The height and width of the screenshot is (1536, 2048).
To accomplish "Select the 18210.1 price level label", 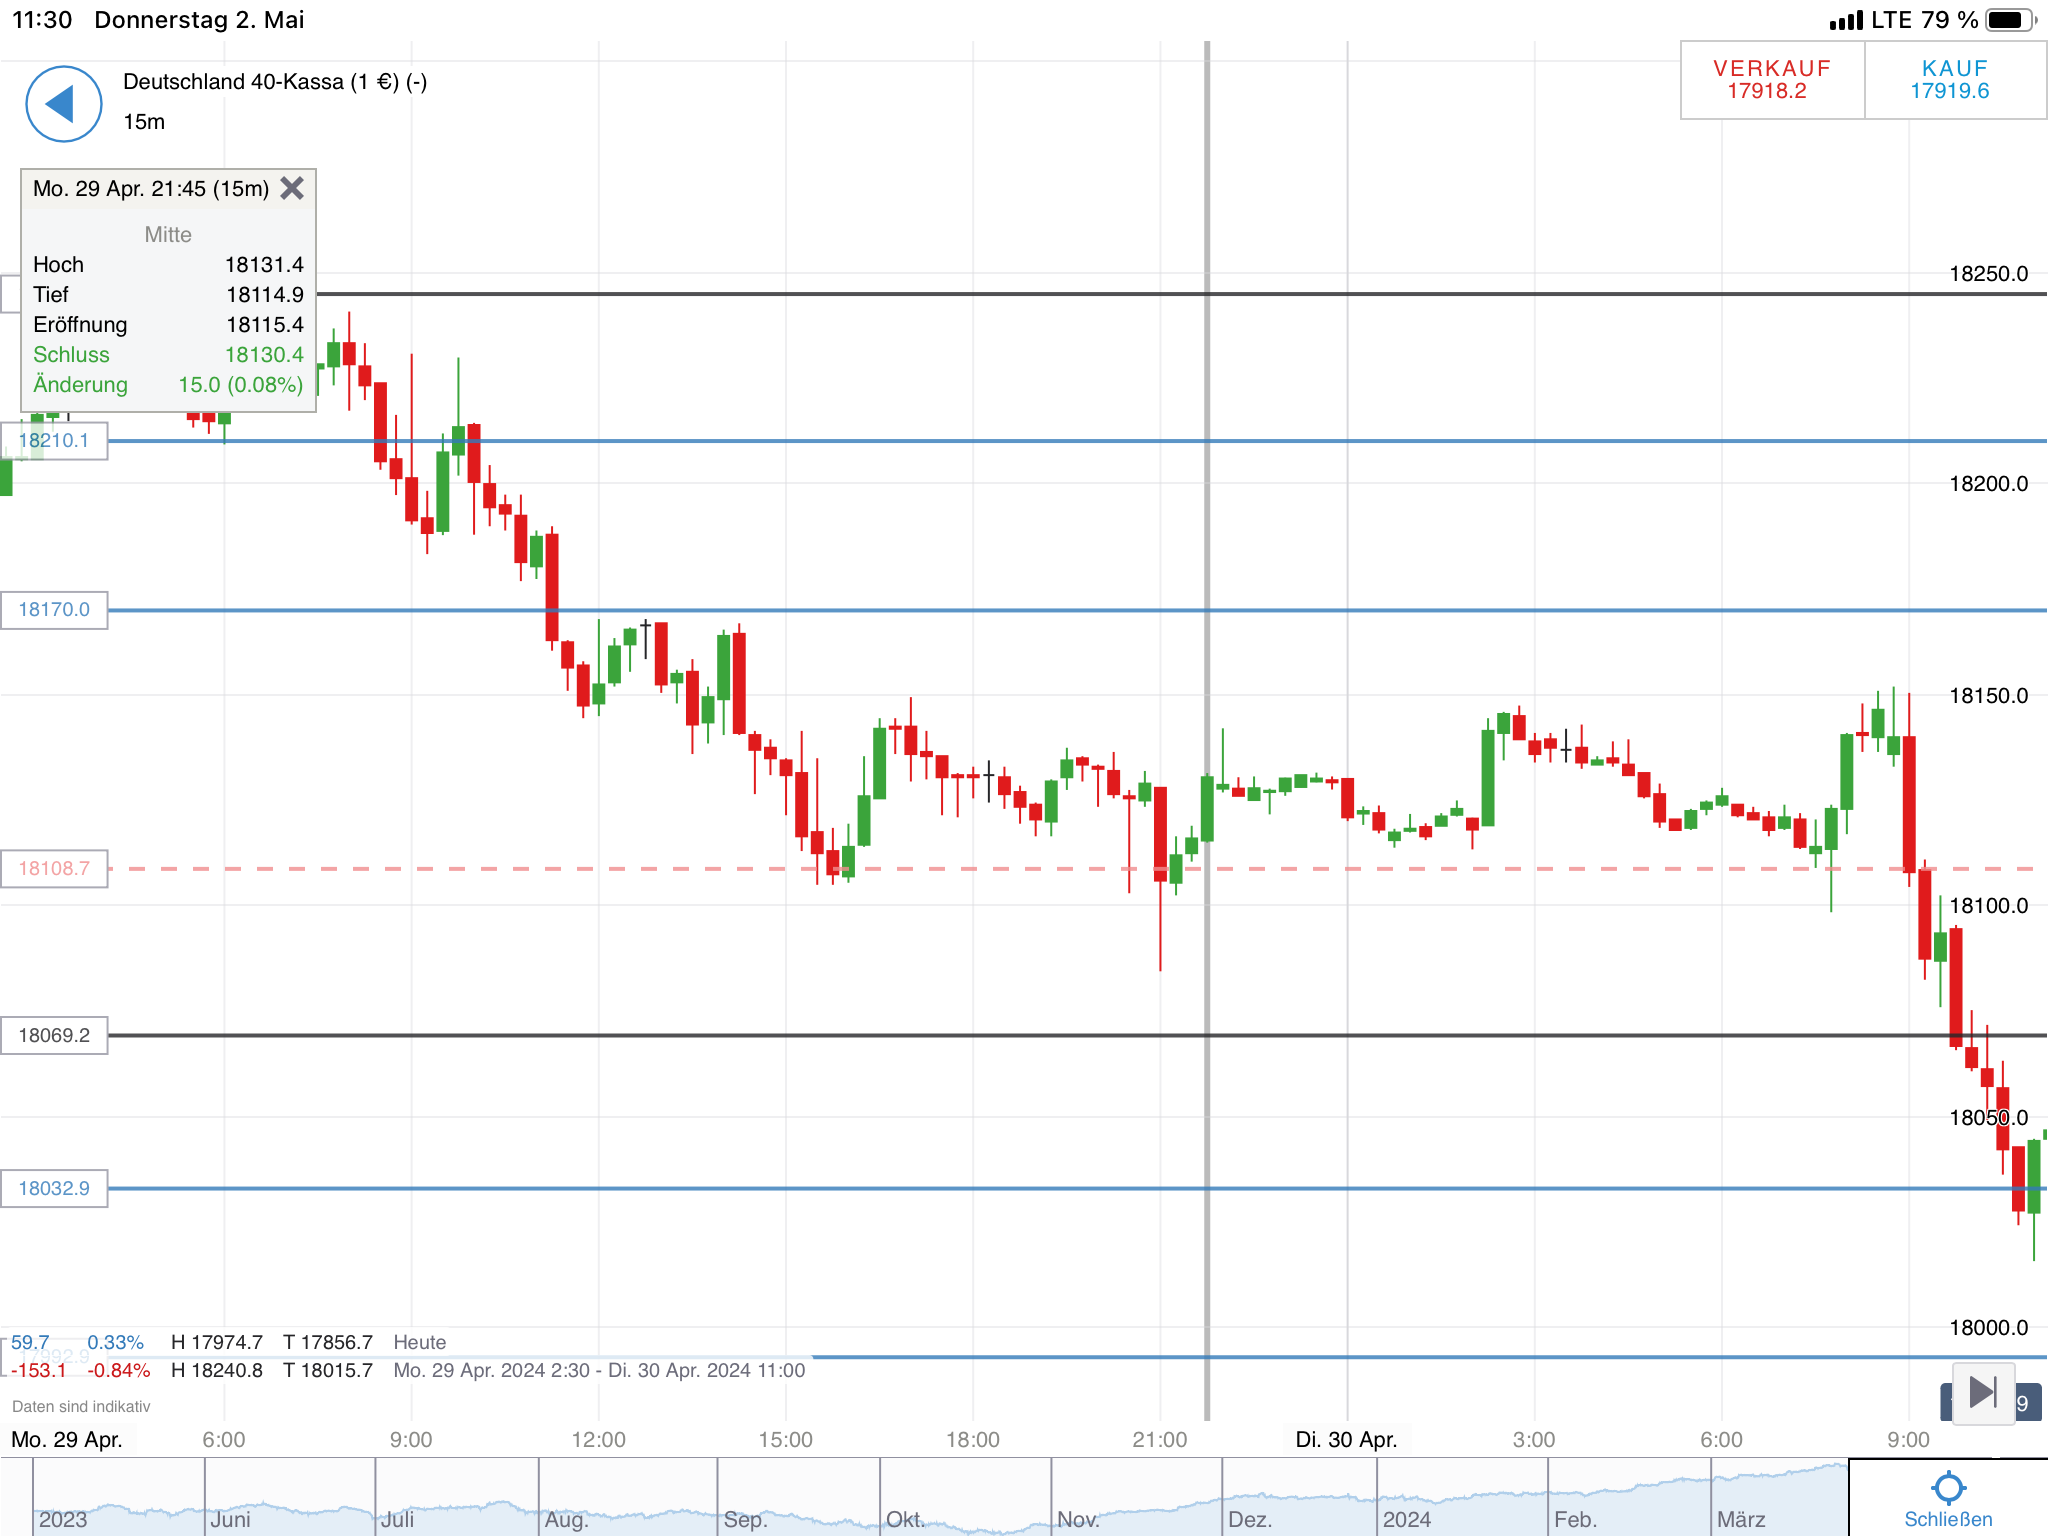I will click(54, 440).
